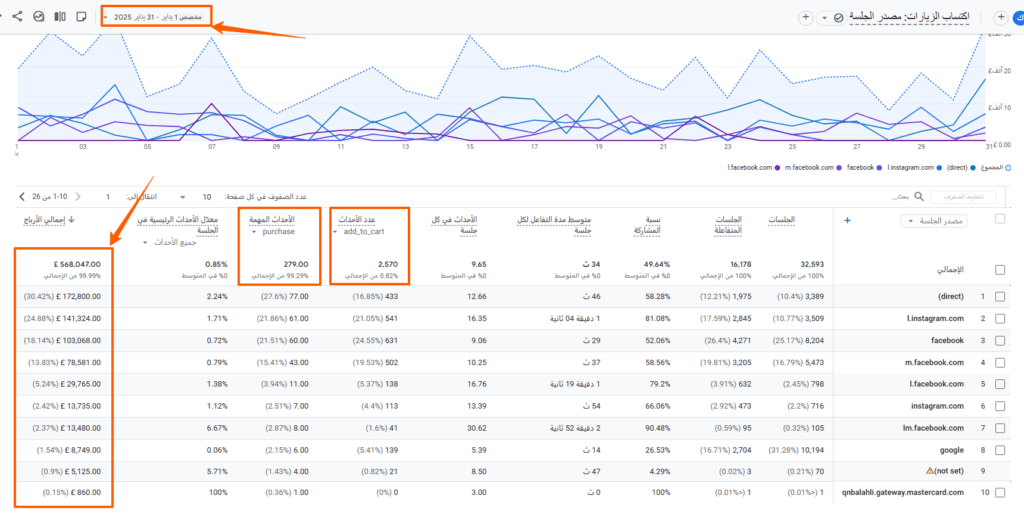Open the Insights trend icon
This screenshot has height=514, width=1024.
pyautogui.click(x=39, y=16)
